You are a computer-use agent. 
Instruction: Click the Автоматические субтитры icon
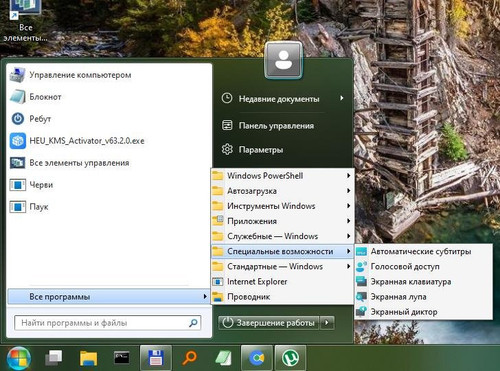click(361, 252)
